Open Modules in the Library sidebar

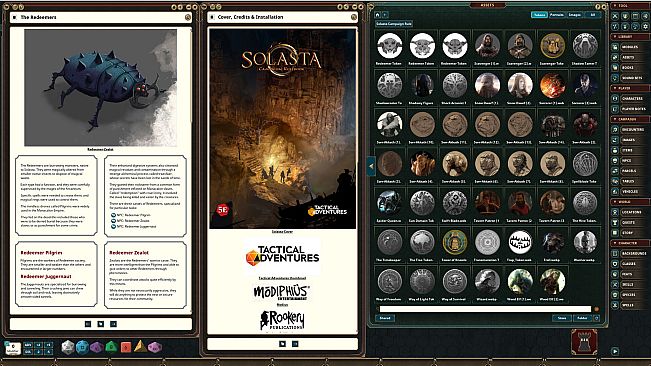[x=629, y=47]
